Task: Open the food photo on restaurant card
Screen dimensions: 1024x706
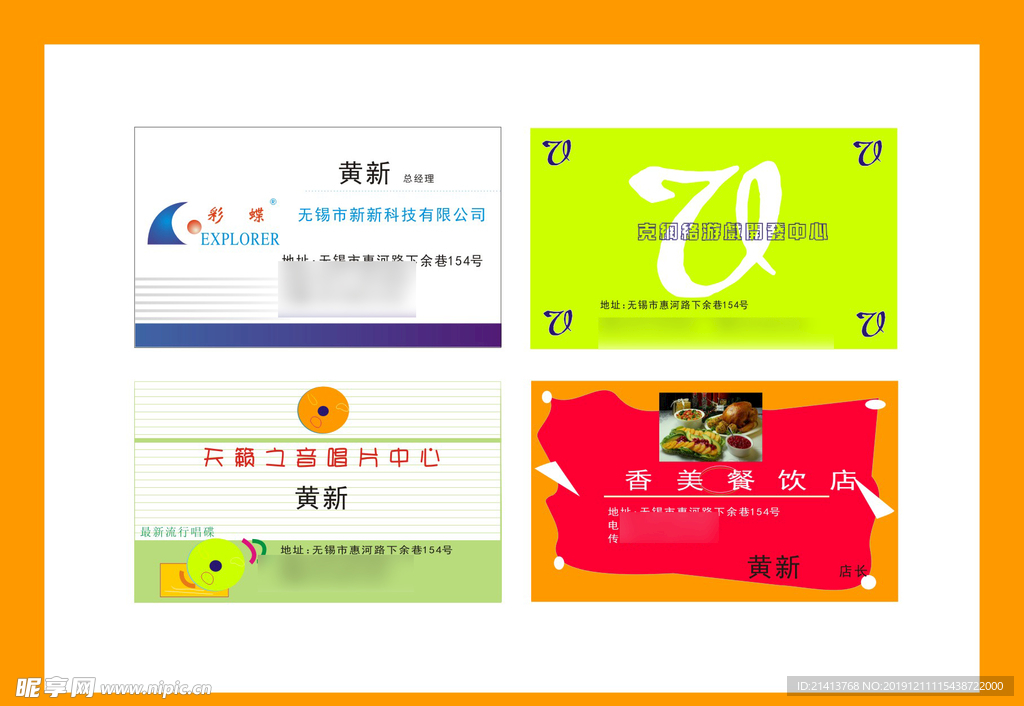Action: tap(710, 426)
